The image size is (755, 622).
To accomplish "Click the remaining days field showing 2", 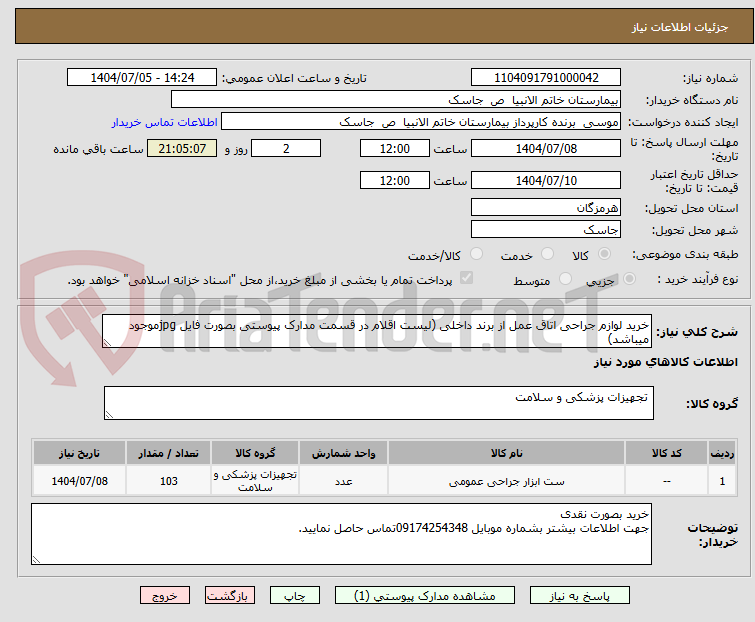I will pyautogui.click(x=286, y=148).
